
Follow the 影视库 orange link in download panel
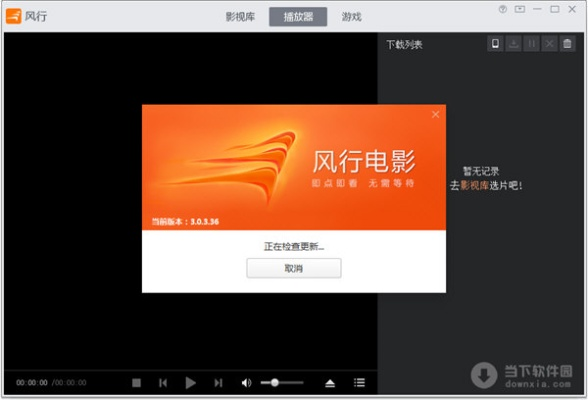474,185
